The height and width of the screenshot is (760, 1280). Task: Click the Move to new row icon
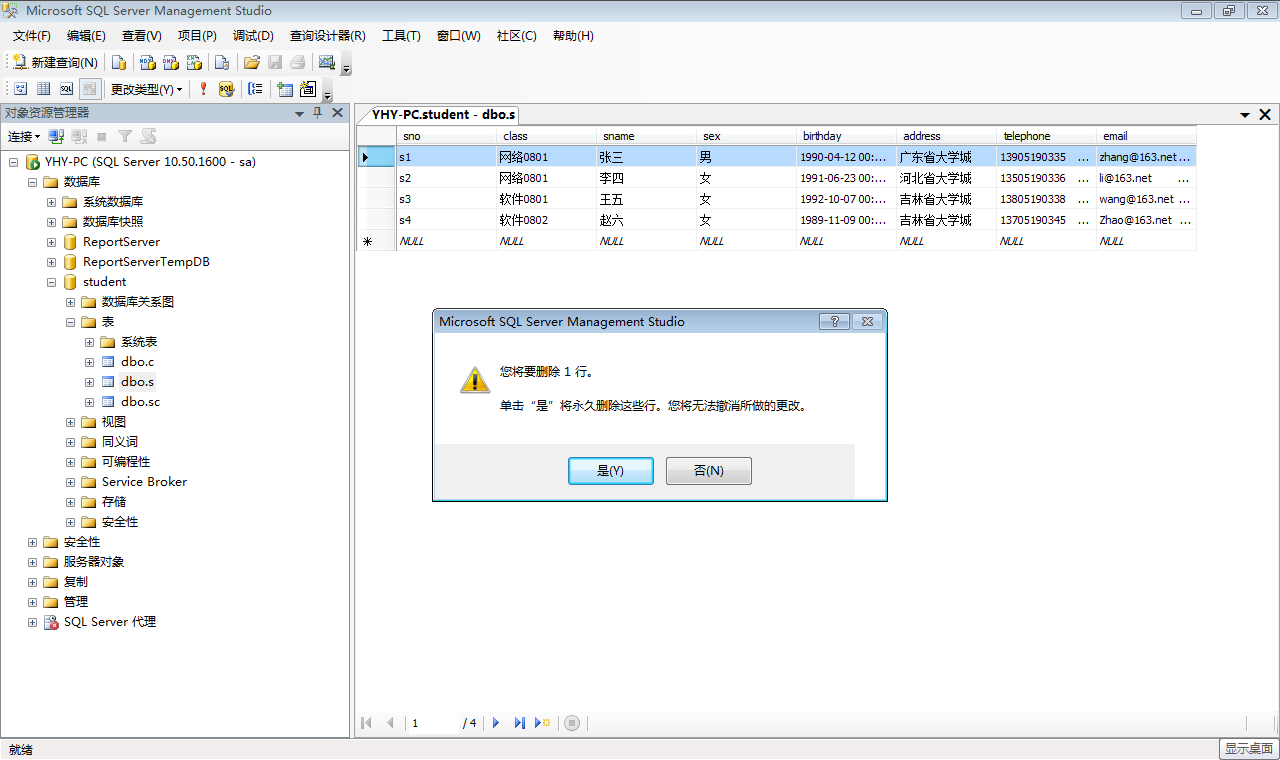[543, 723]
